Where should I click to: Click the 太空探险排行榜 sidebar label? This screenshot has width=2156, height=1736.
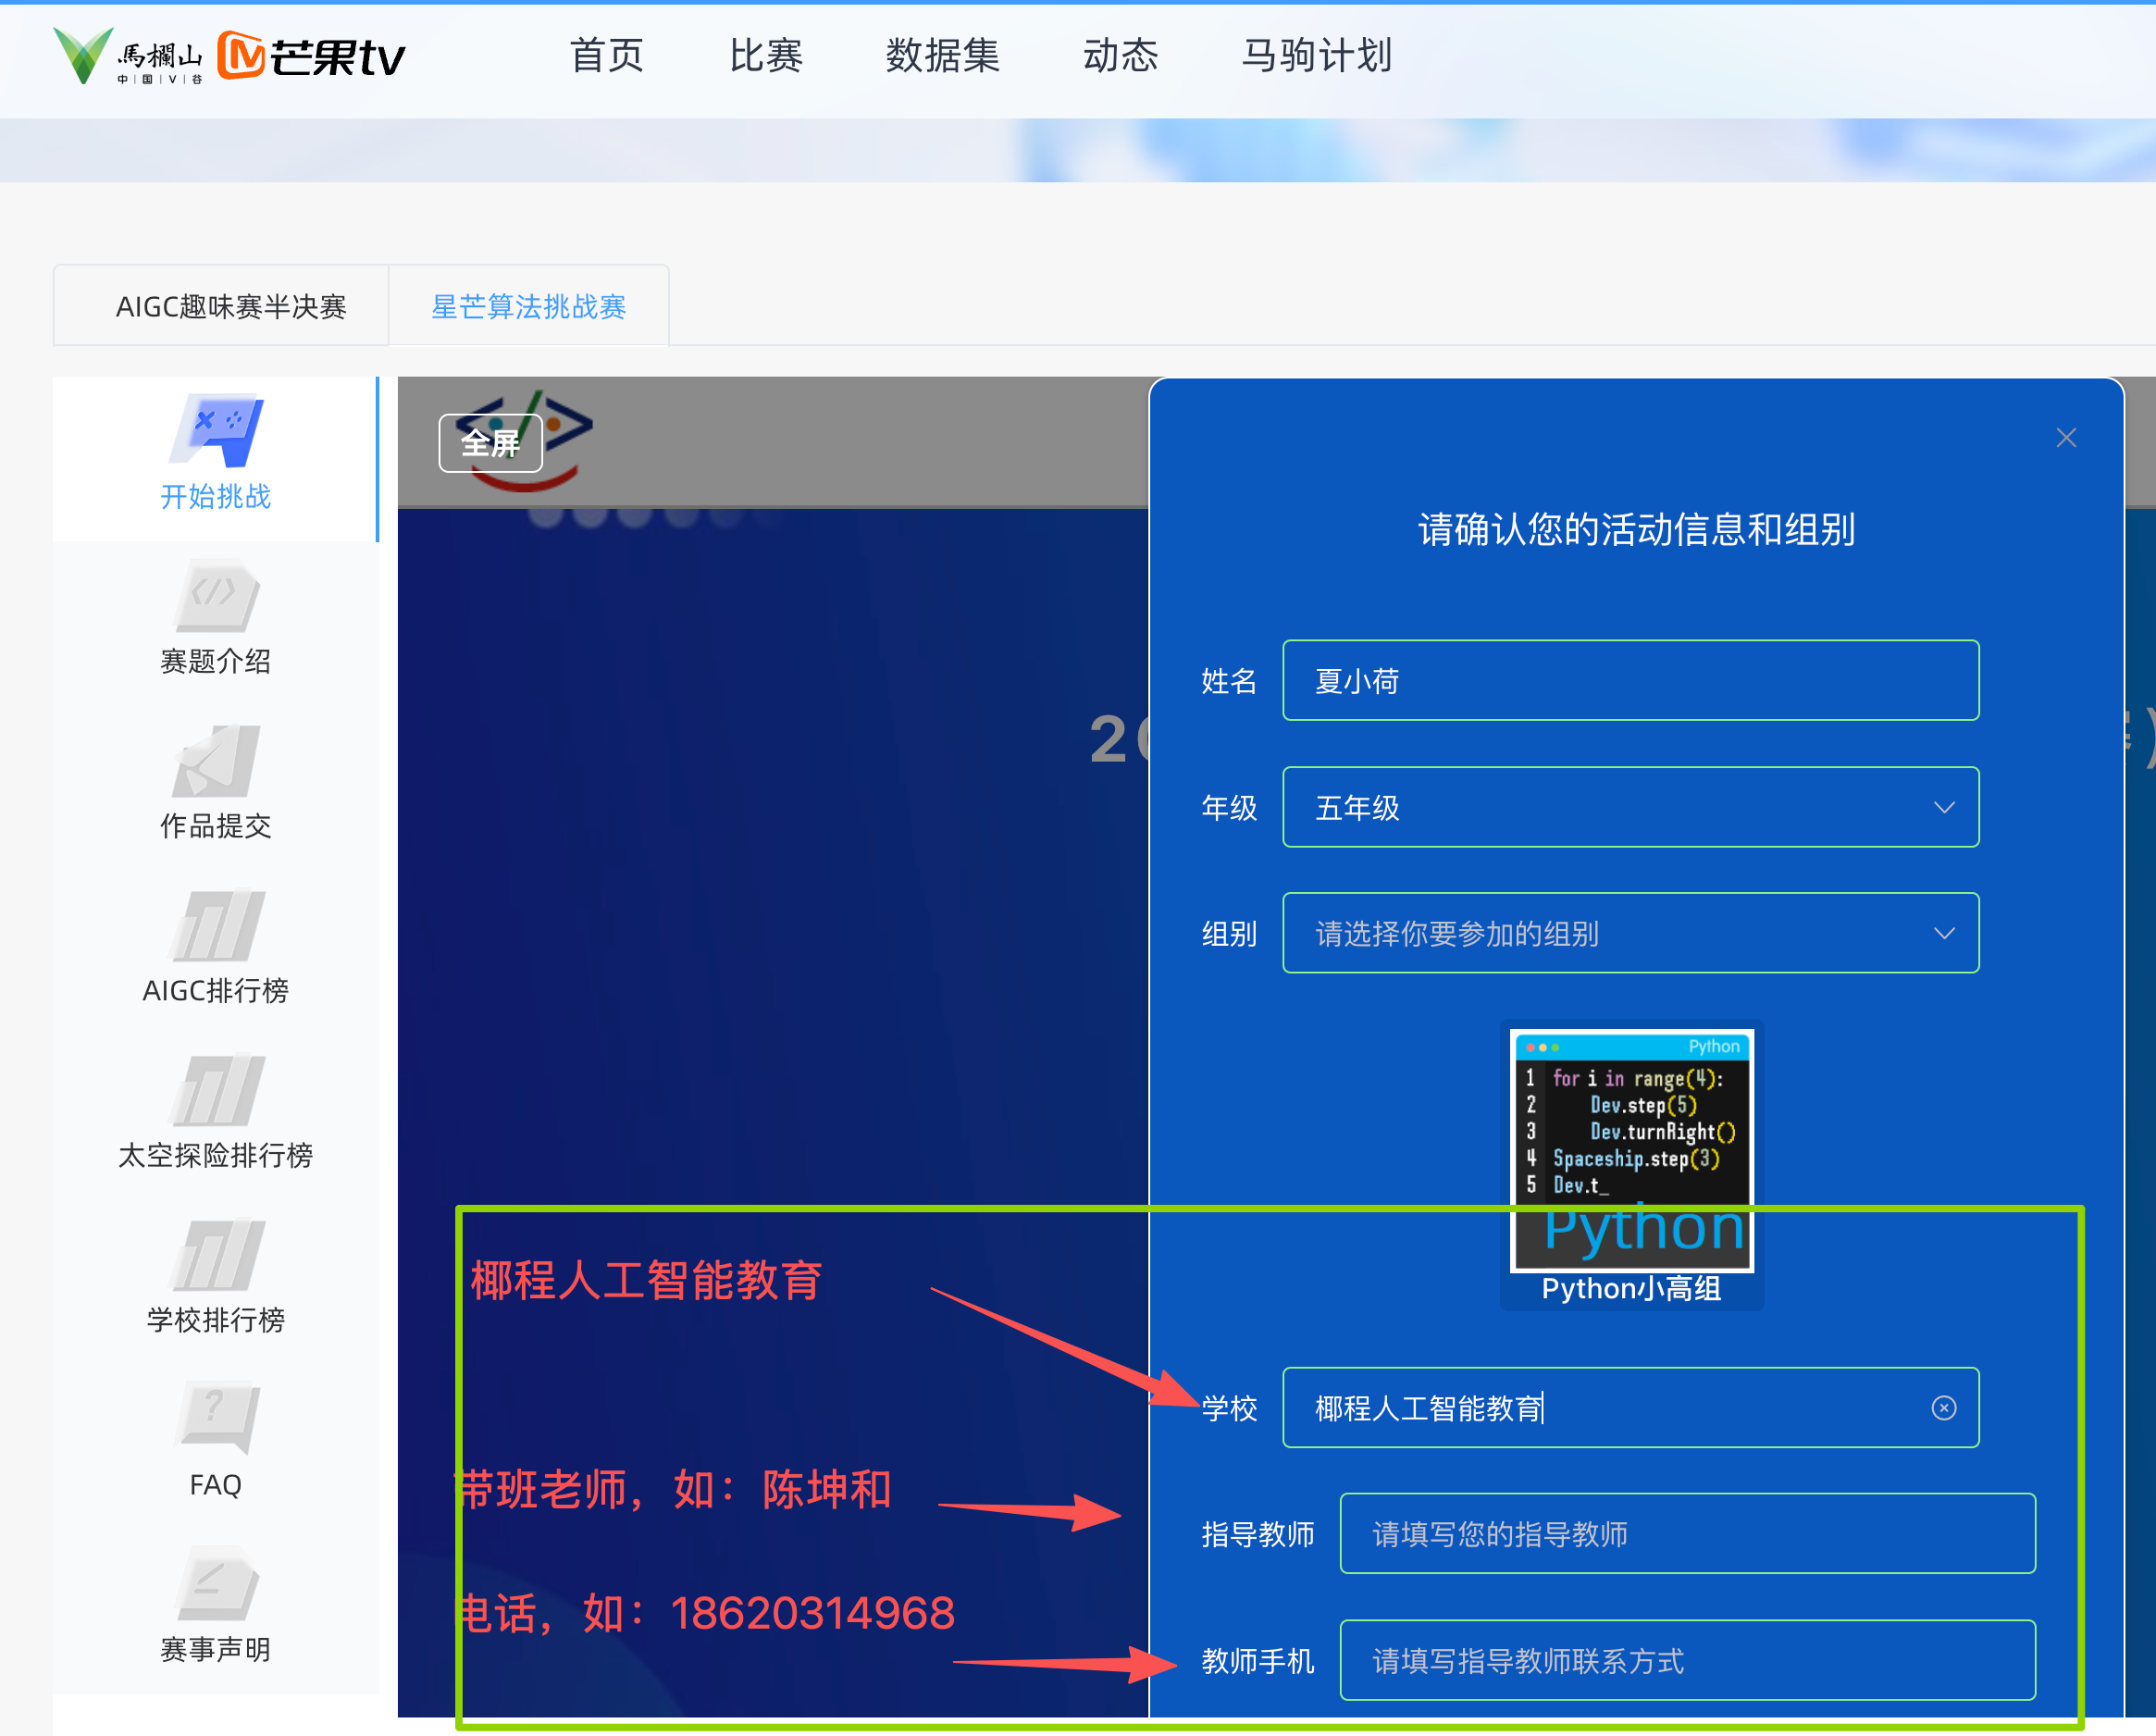216,1156
